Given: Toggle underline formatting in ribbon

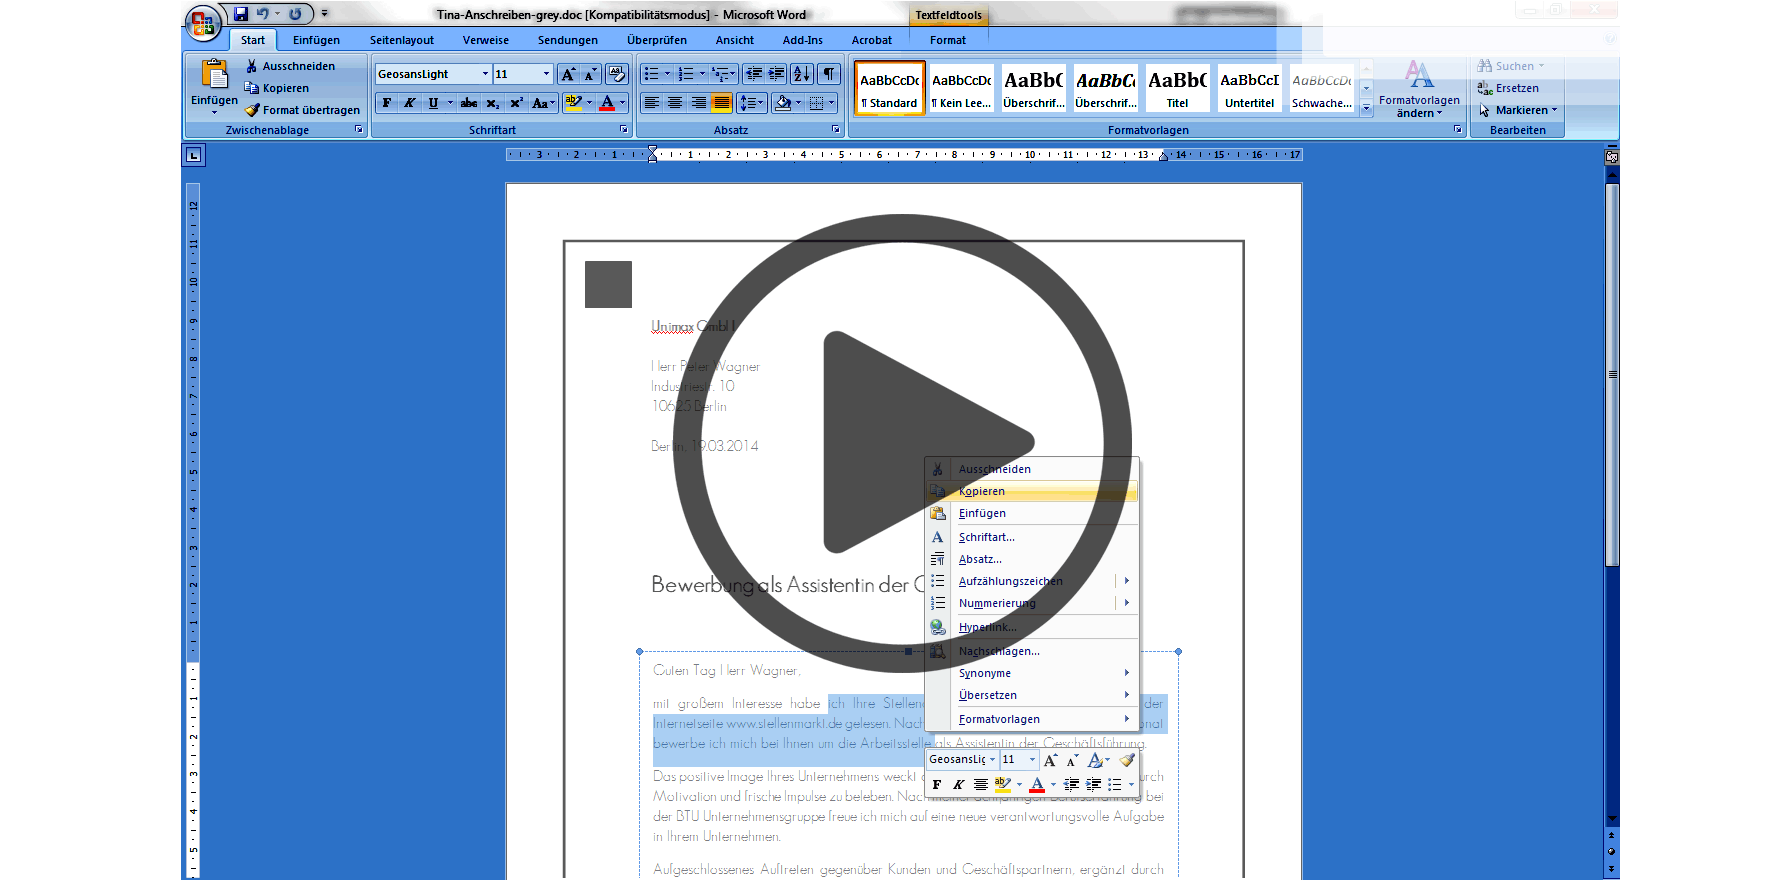Looking at the screenshot, I should [433, 103].
